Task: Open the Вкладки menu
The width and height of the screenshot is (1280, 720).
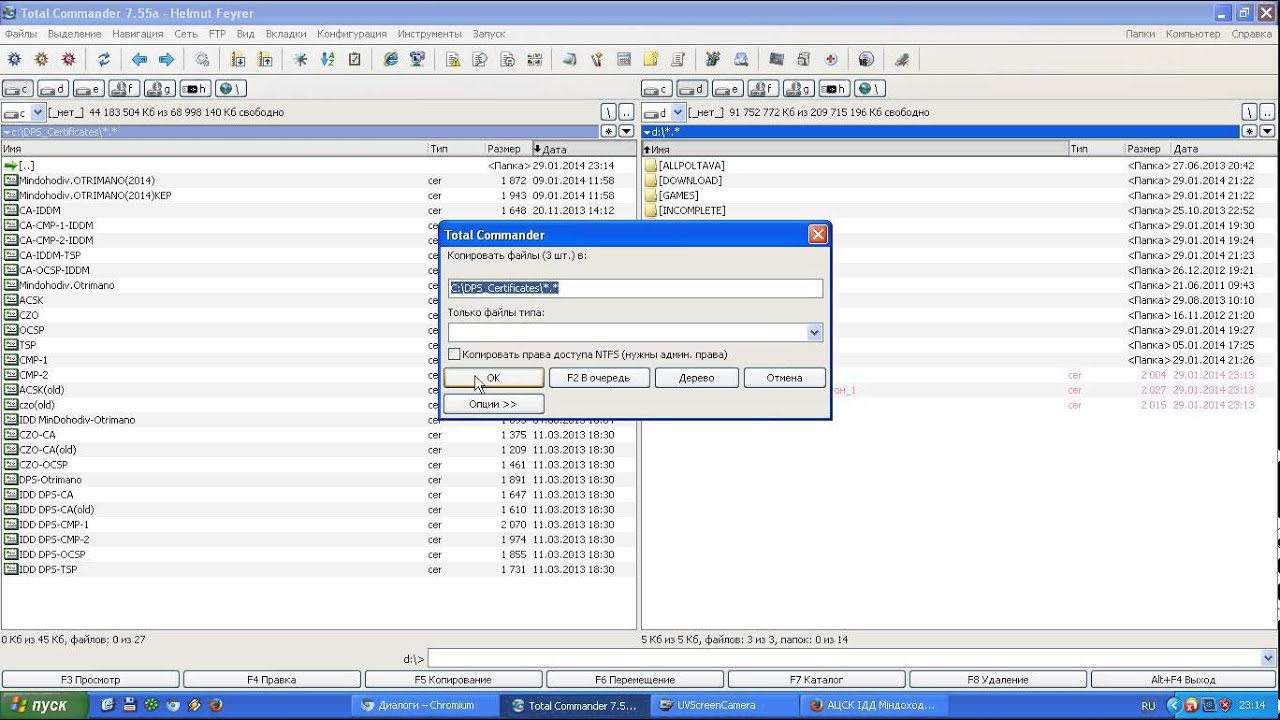Action: pyautogui.click(x=286, y=34)
